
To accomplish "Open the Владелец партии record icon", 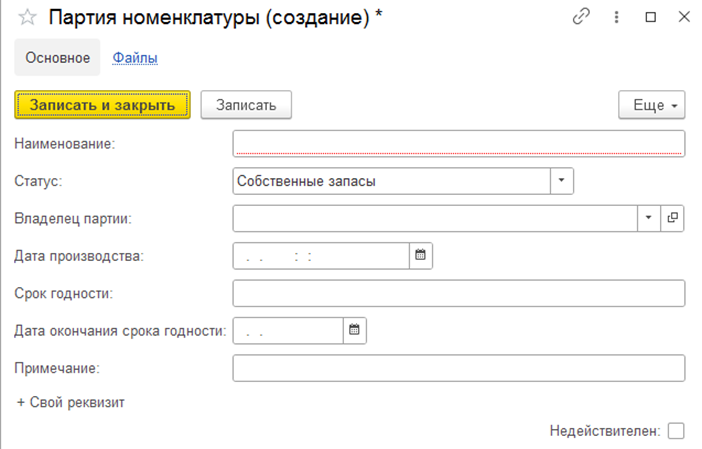I will coord(672,218).
